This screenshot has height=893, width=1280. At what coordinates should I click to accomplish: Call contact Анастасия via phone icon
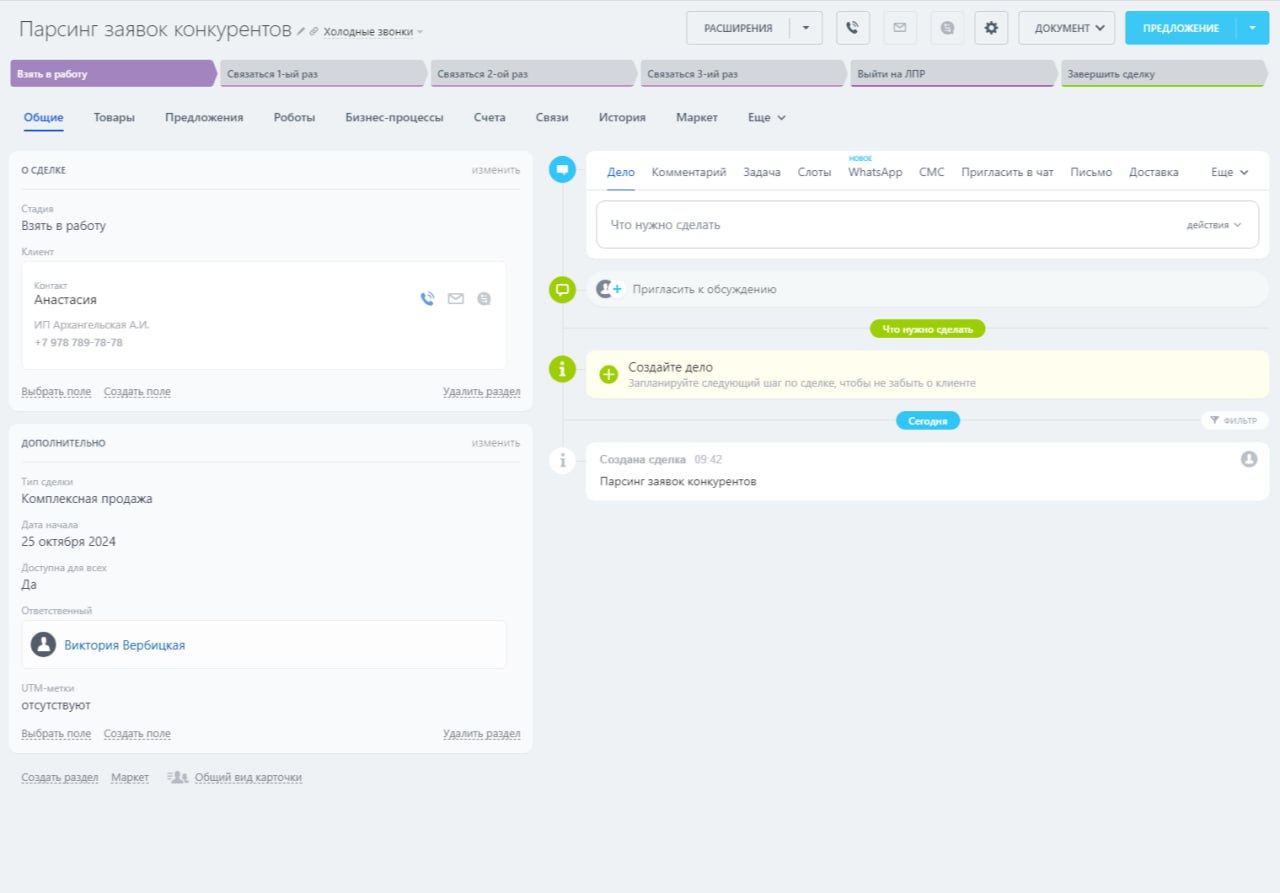click(427, 298)
